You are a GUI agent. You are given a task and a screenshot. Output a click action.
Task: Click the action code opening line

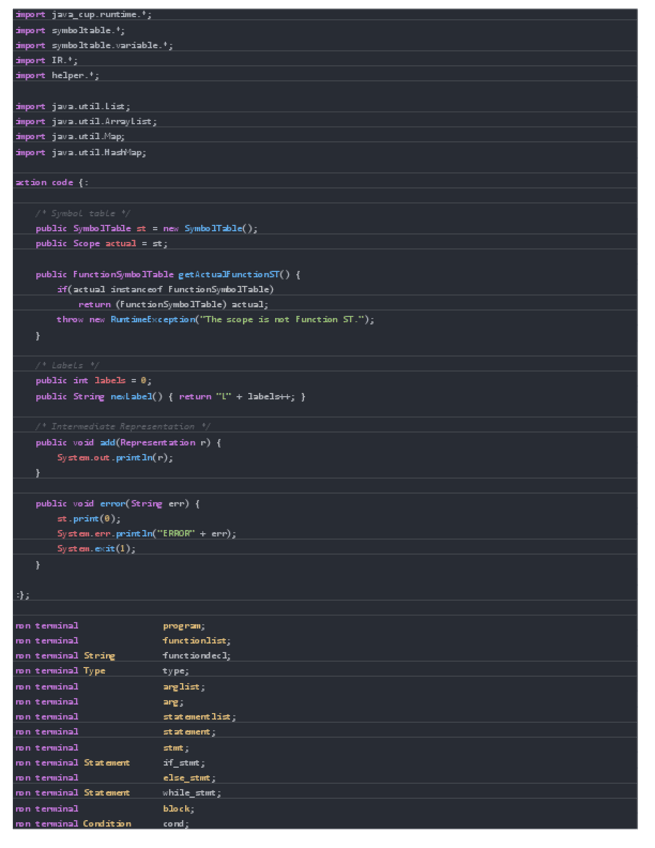coord(52,182)
